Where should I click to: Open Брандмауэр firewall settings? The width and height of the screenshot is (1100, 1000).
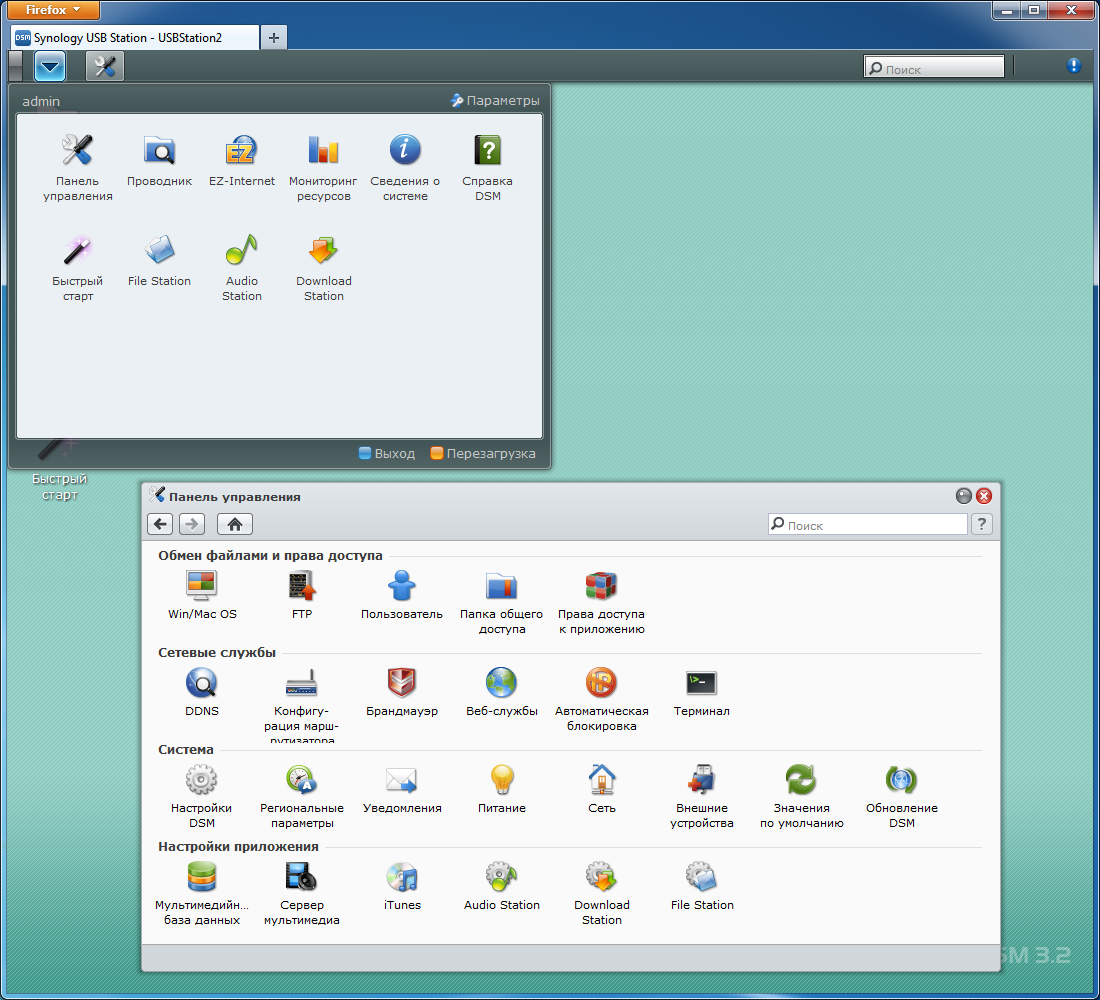tap(402, 691)
